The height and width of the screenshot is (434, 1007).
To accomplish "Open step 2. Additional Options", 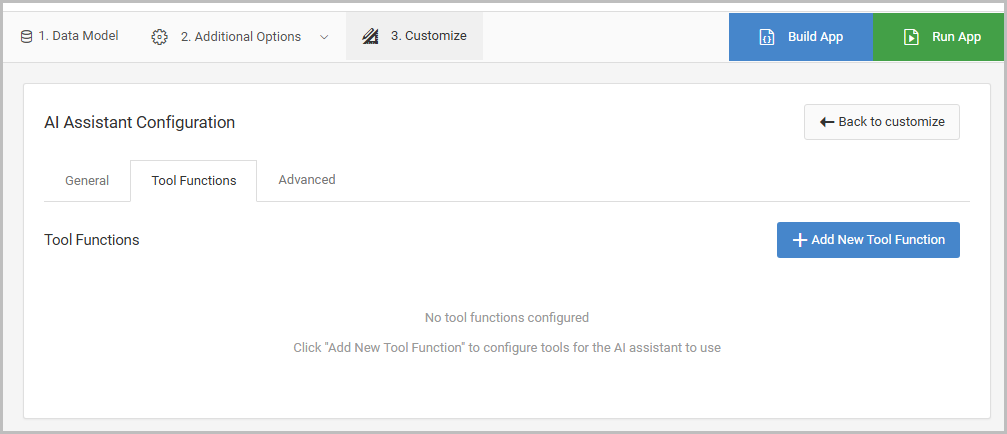I will (240, 37).
